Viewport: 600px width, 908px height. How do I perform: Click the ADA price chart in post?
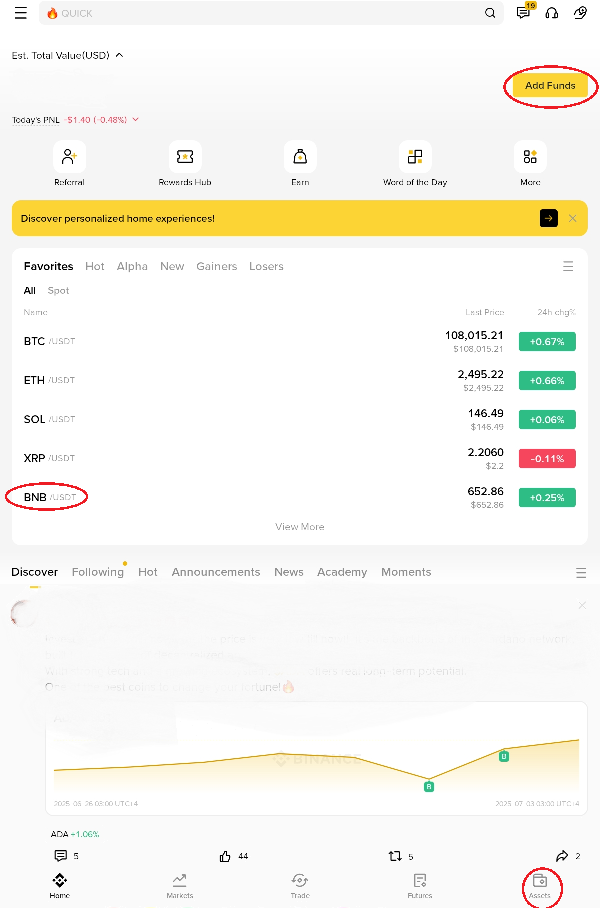coord(316,759)
